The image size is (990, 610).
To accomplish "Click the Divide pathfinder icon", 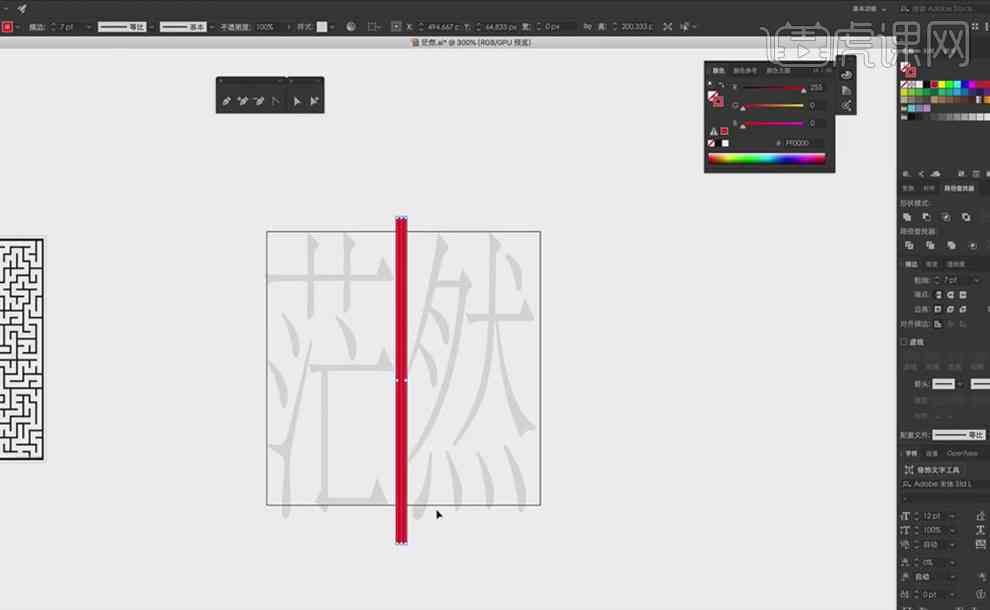I will pos(909,246).
